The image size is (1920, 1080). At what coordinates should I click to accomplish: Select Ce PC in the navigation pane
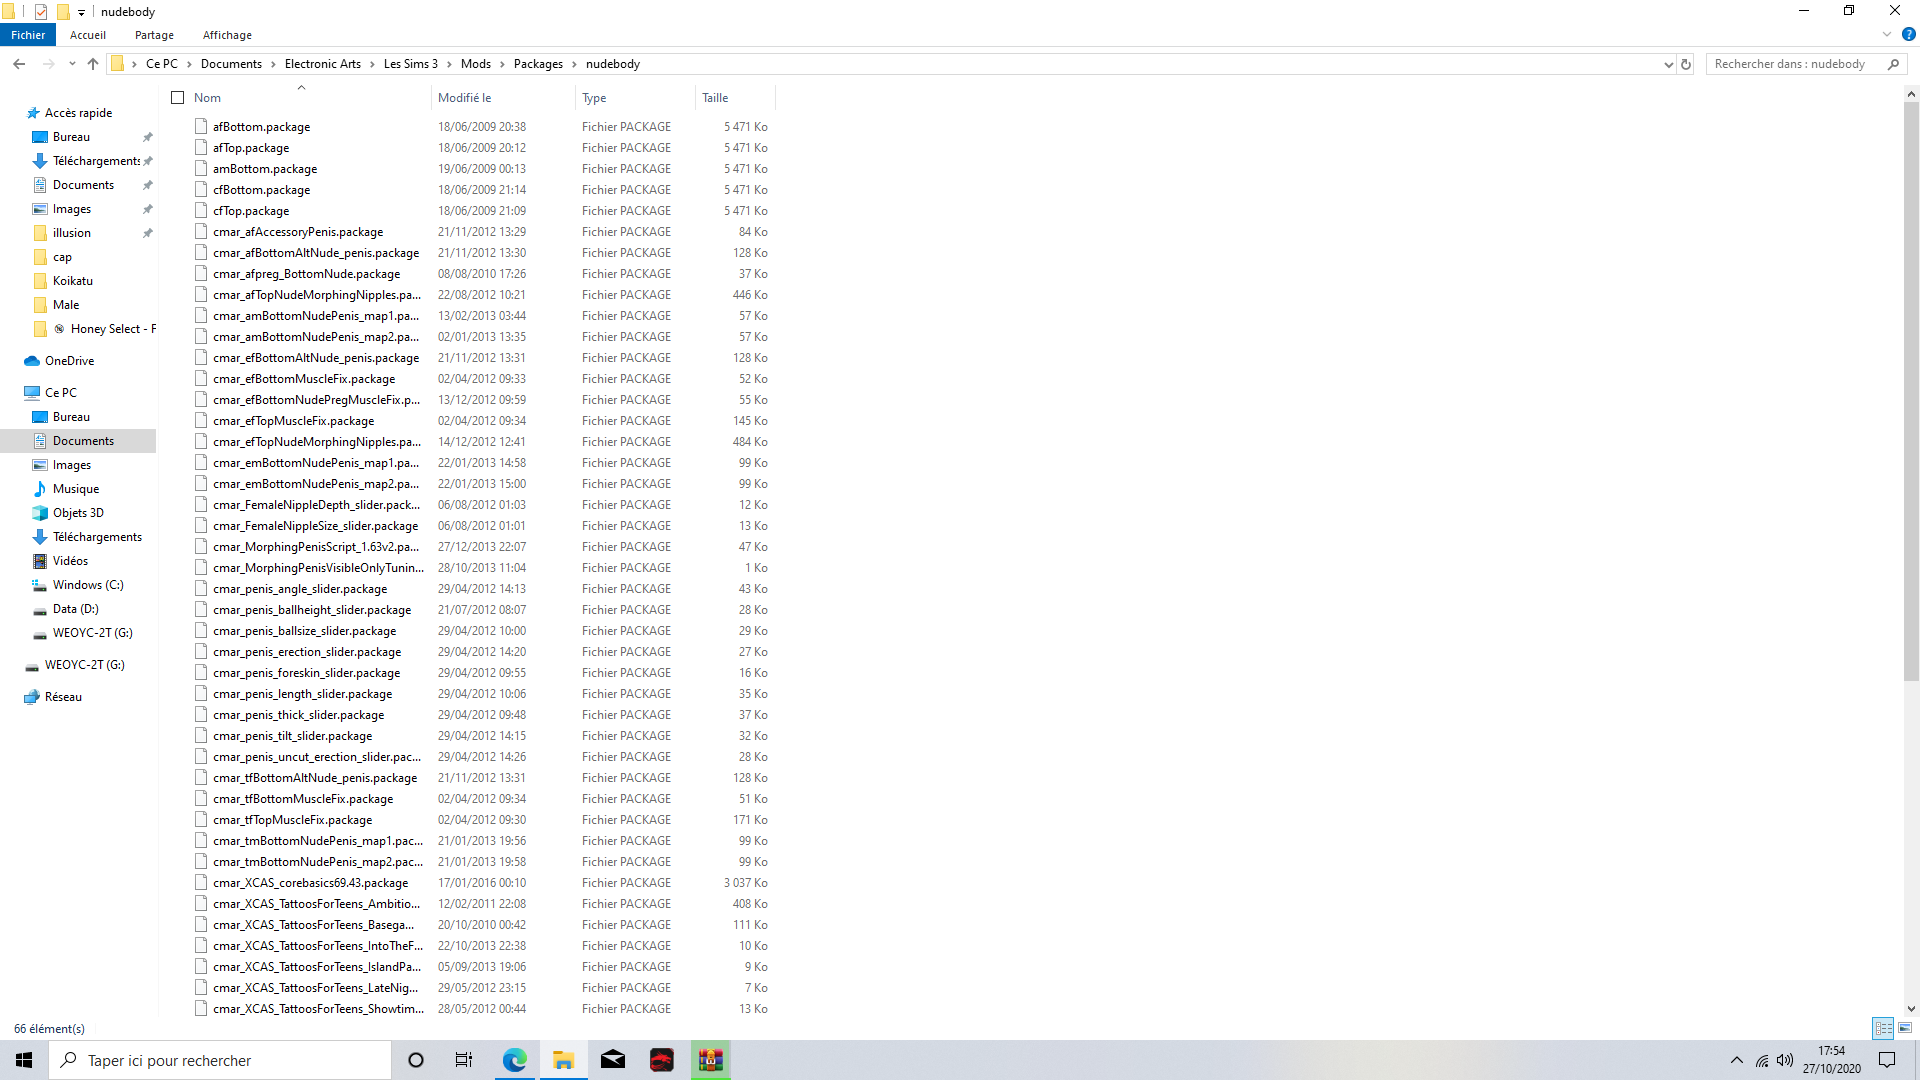point(60,393)
